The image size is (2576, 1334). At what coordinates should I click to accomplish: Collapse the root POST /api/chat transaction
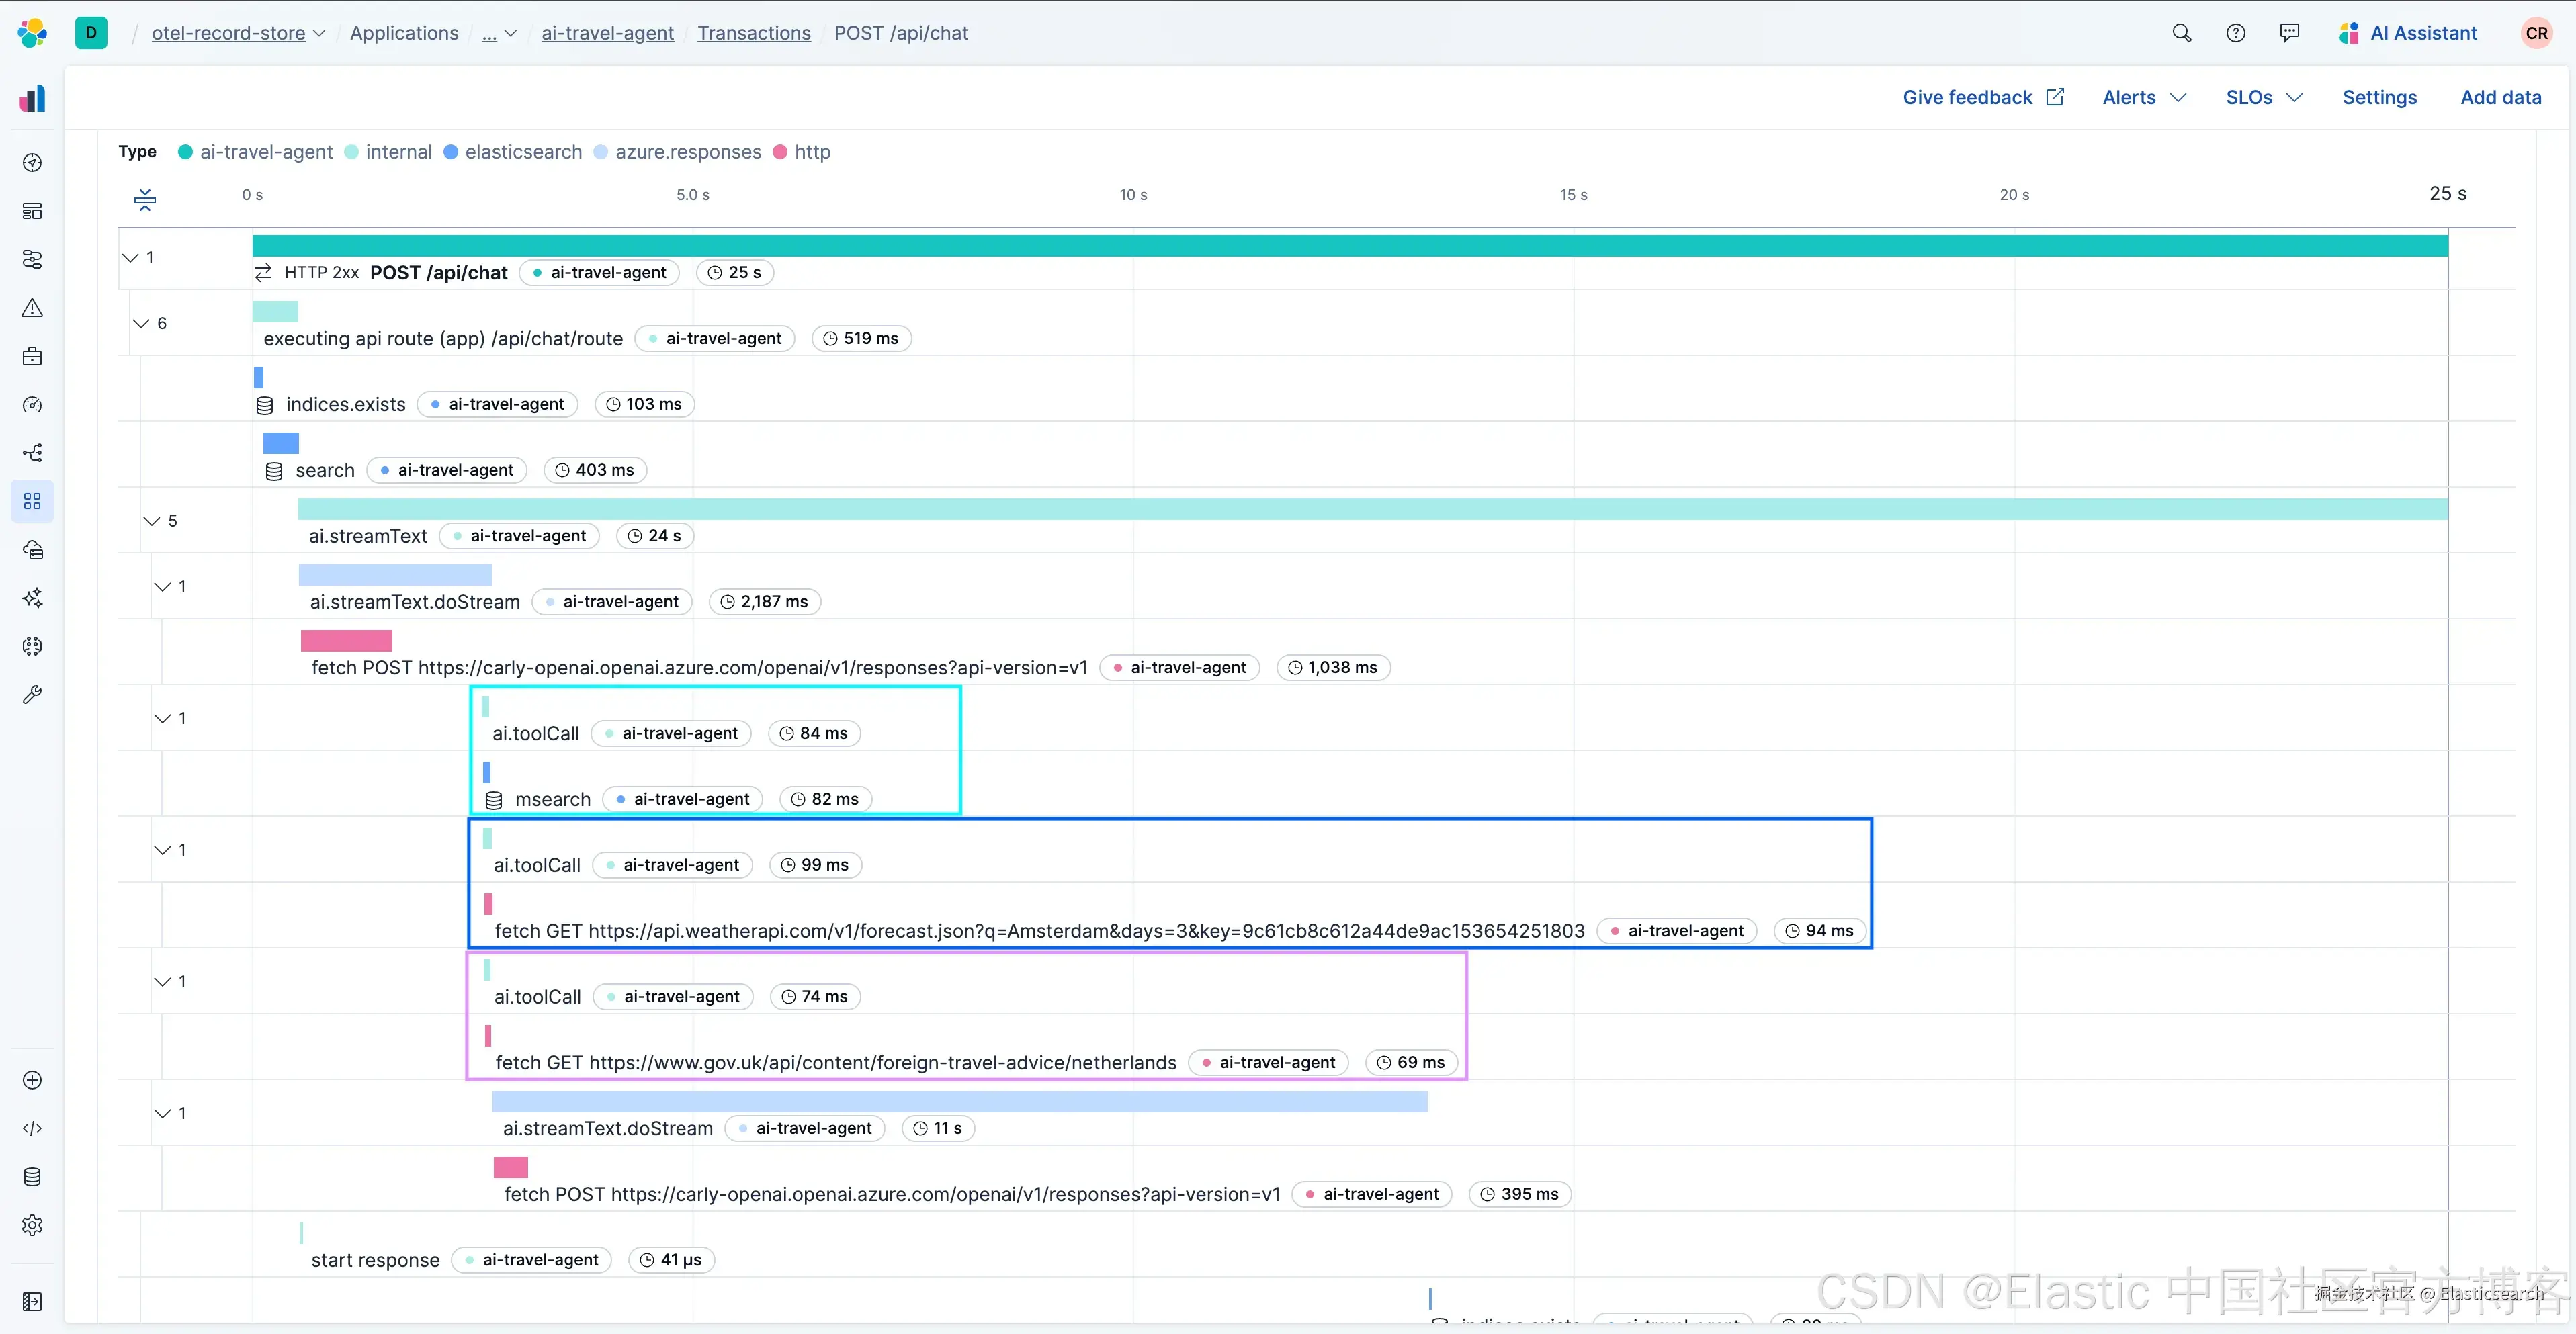(x=130, y=258)
